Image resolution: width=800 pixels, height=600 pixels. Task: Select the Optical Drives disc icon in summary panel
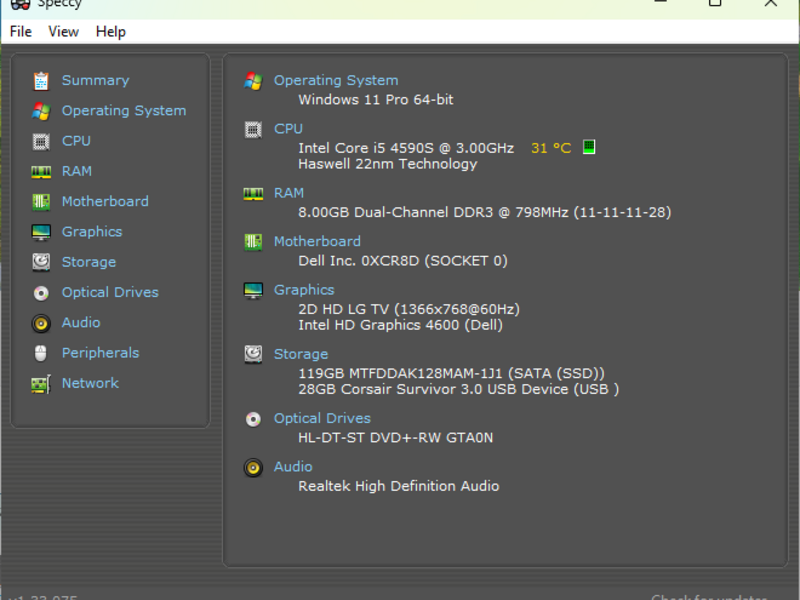pos(254,419)
